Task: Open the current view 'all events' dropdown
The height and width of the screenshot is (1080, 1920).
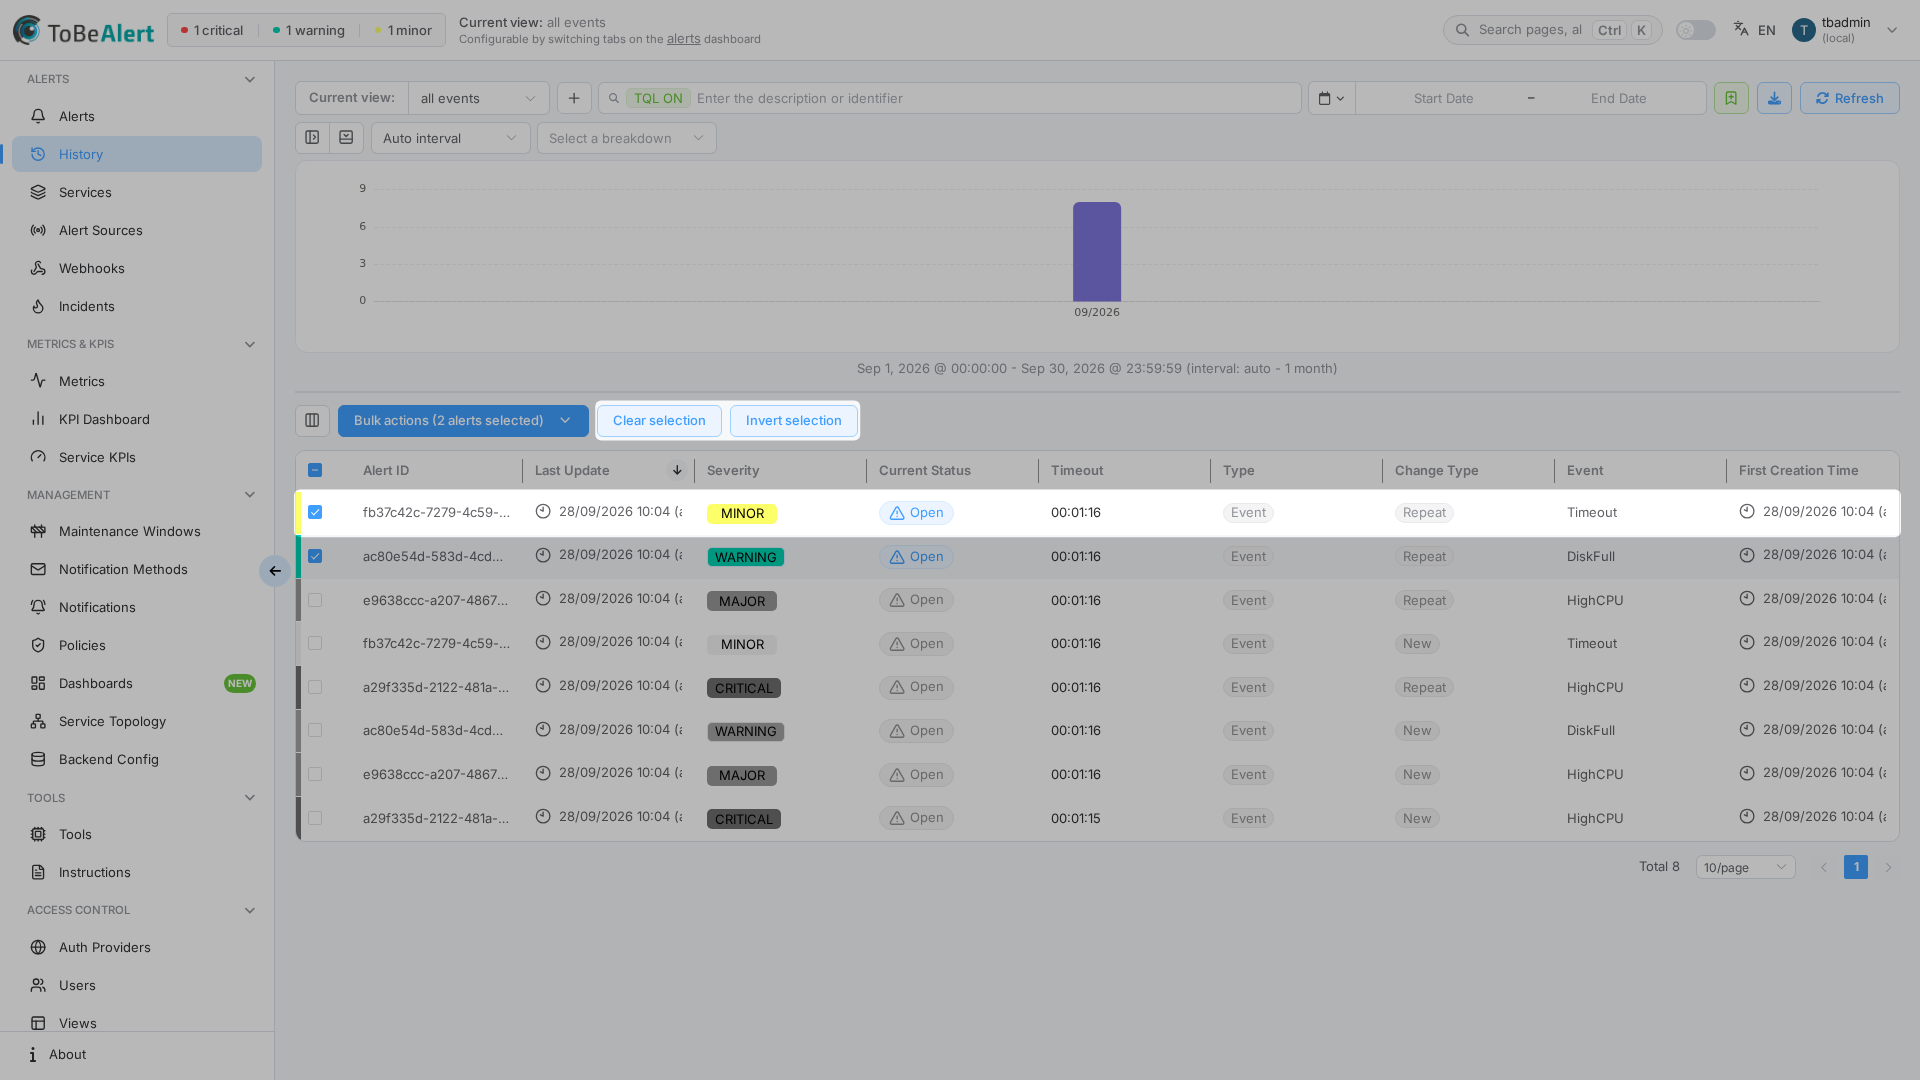Action: (478, 98)
